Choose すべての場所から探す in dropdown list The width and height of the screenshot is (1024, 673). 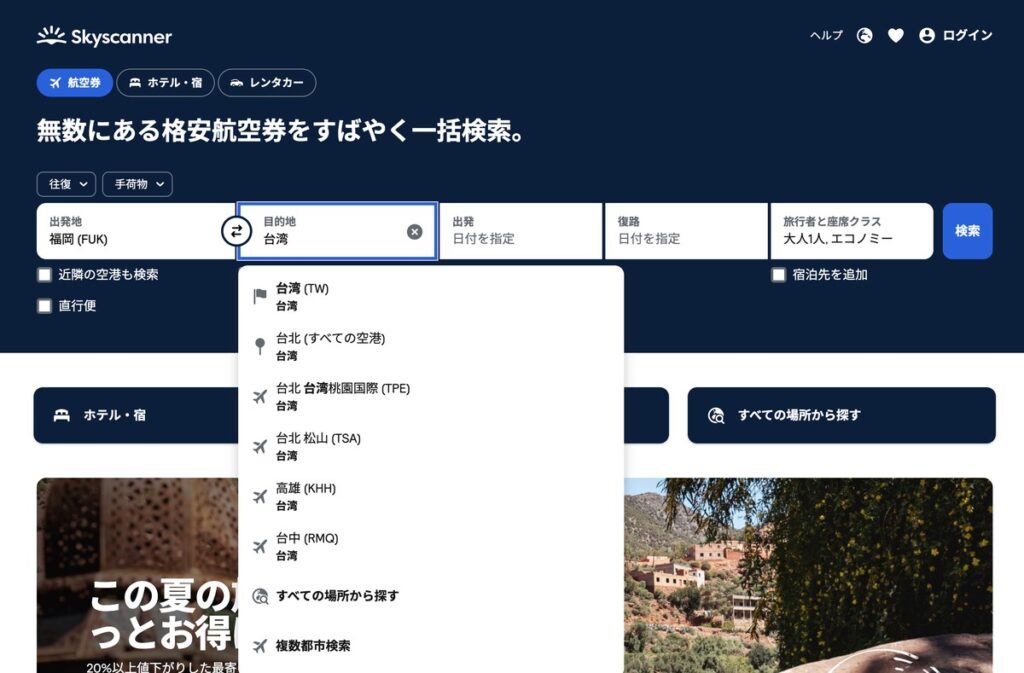point(431,596)
